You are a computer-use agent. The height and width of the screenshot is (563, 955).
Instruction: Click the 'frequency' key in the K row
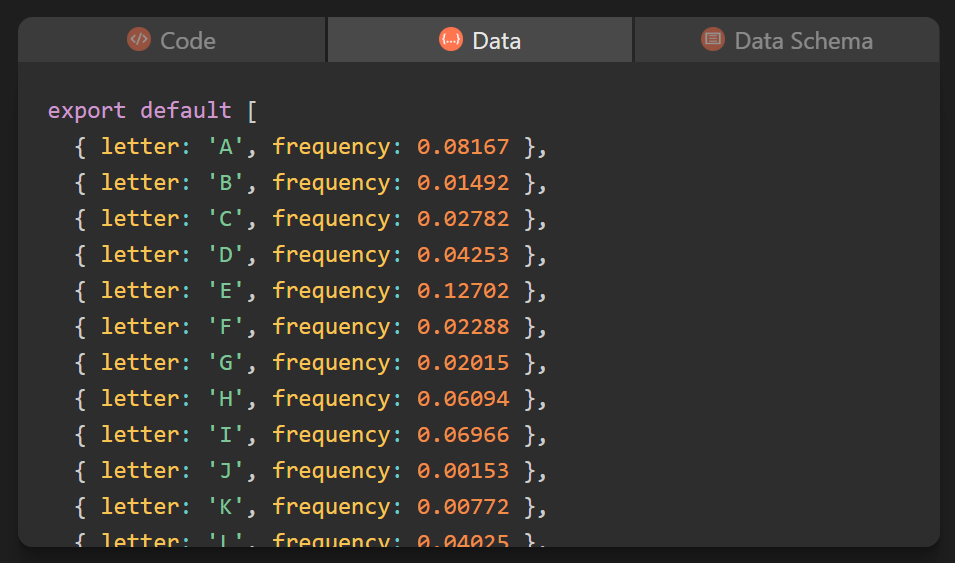pyautogui.click(x=331, y=506)
